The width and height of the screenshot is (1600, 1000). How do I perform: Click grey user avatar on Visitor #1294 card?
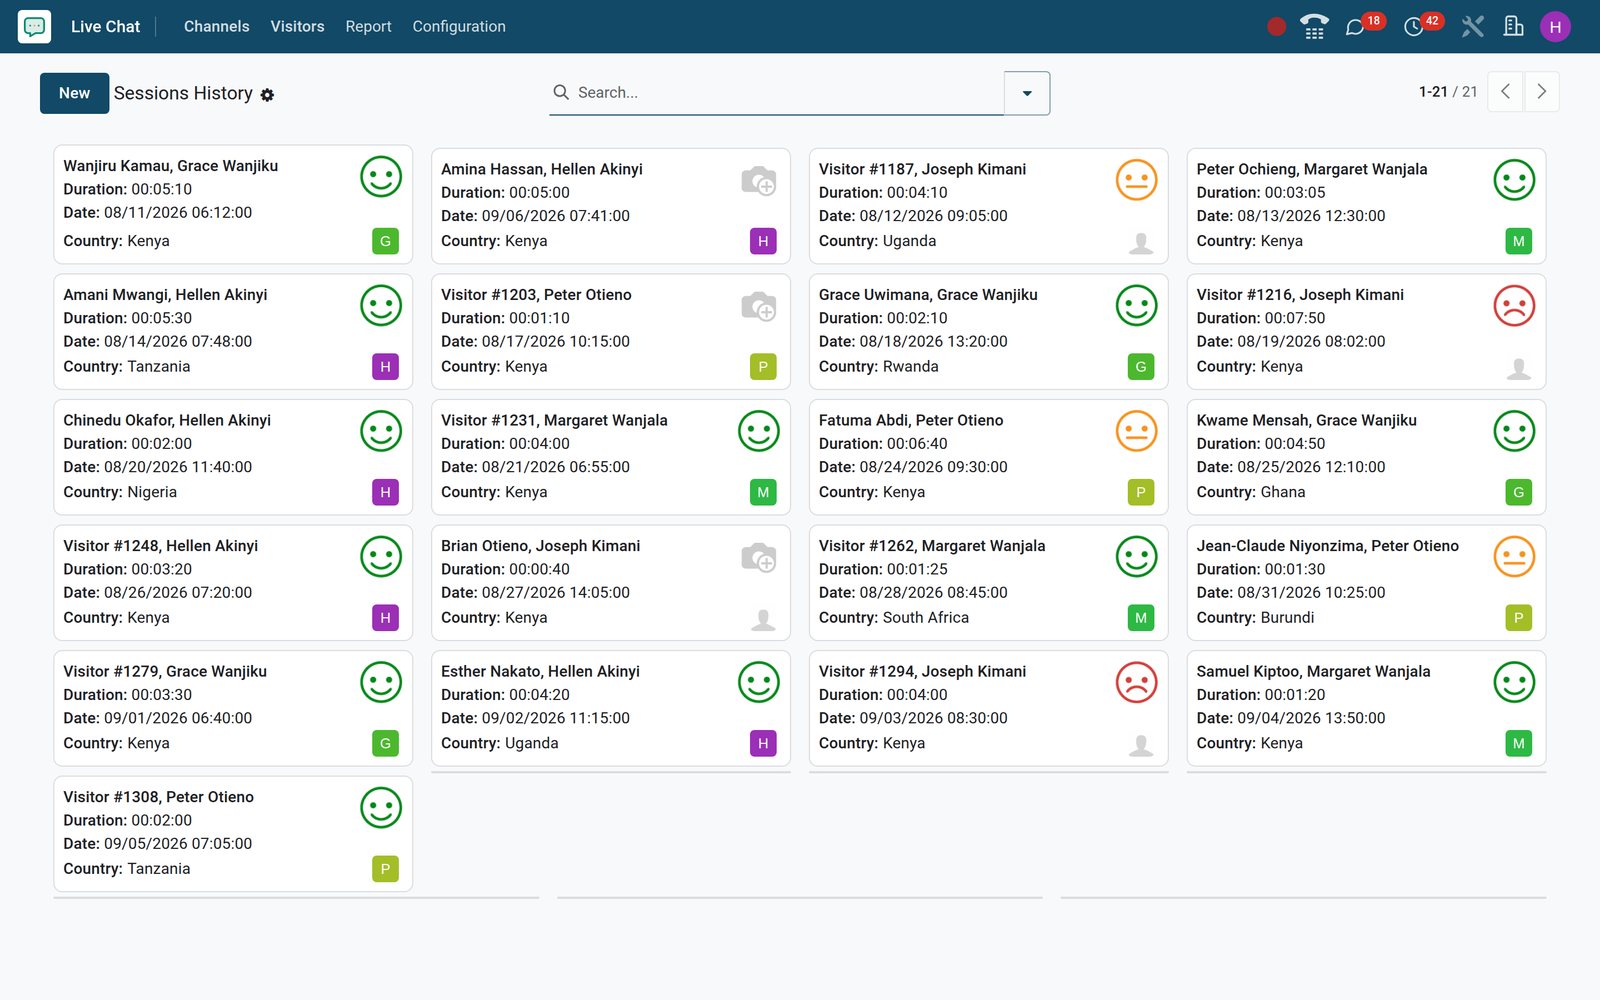pos(1141,744)
